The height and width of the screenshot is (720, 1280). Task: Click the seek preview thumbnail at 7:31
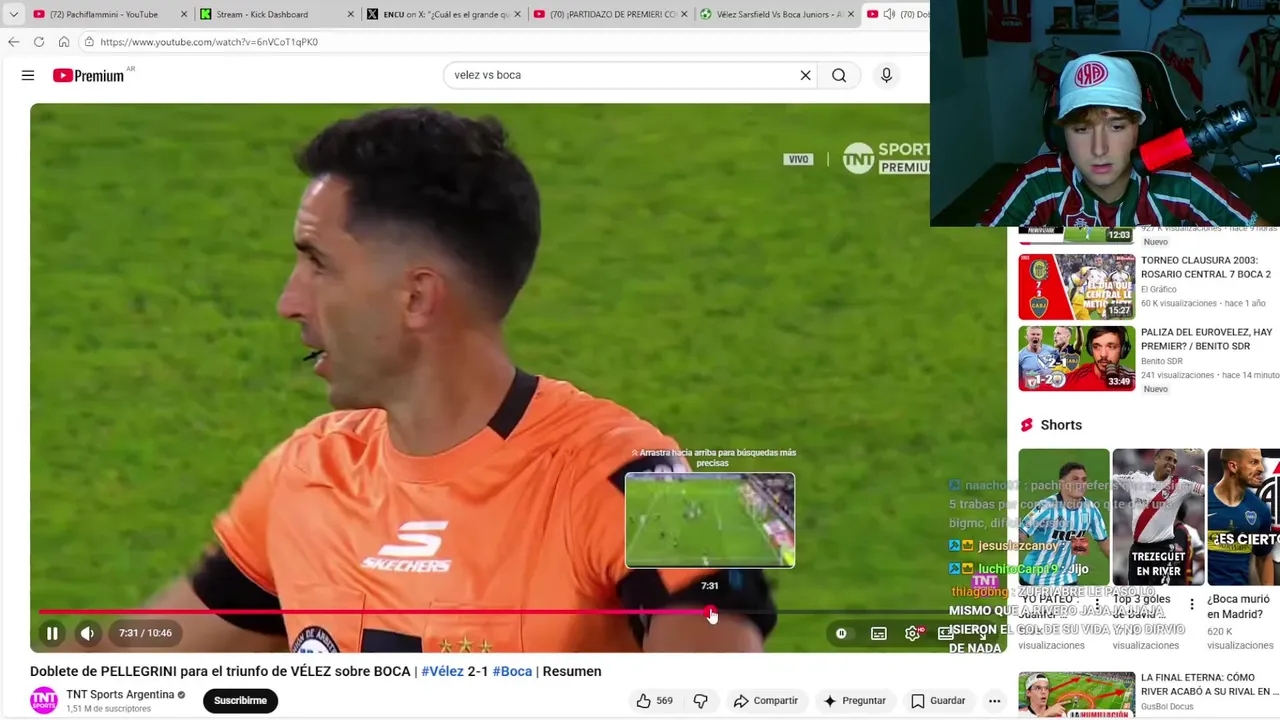[x=710, y=520]
